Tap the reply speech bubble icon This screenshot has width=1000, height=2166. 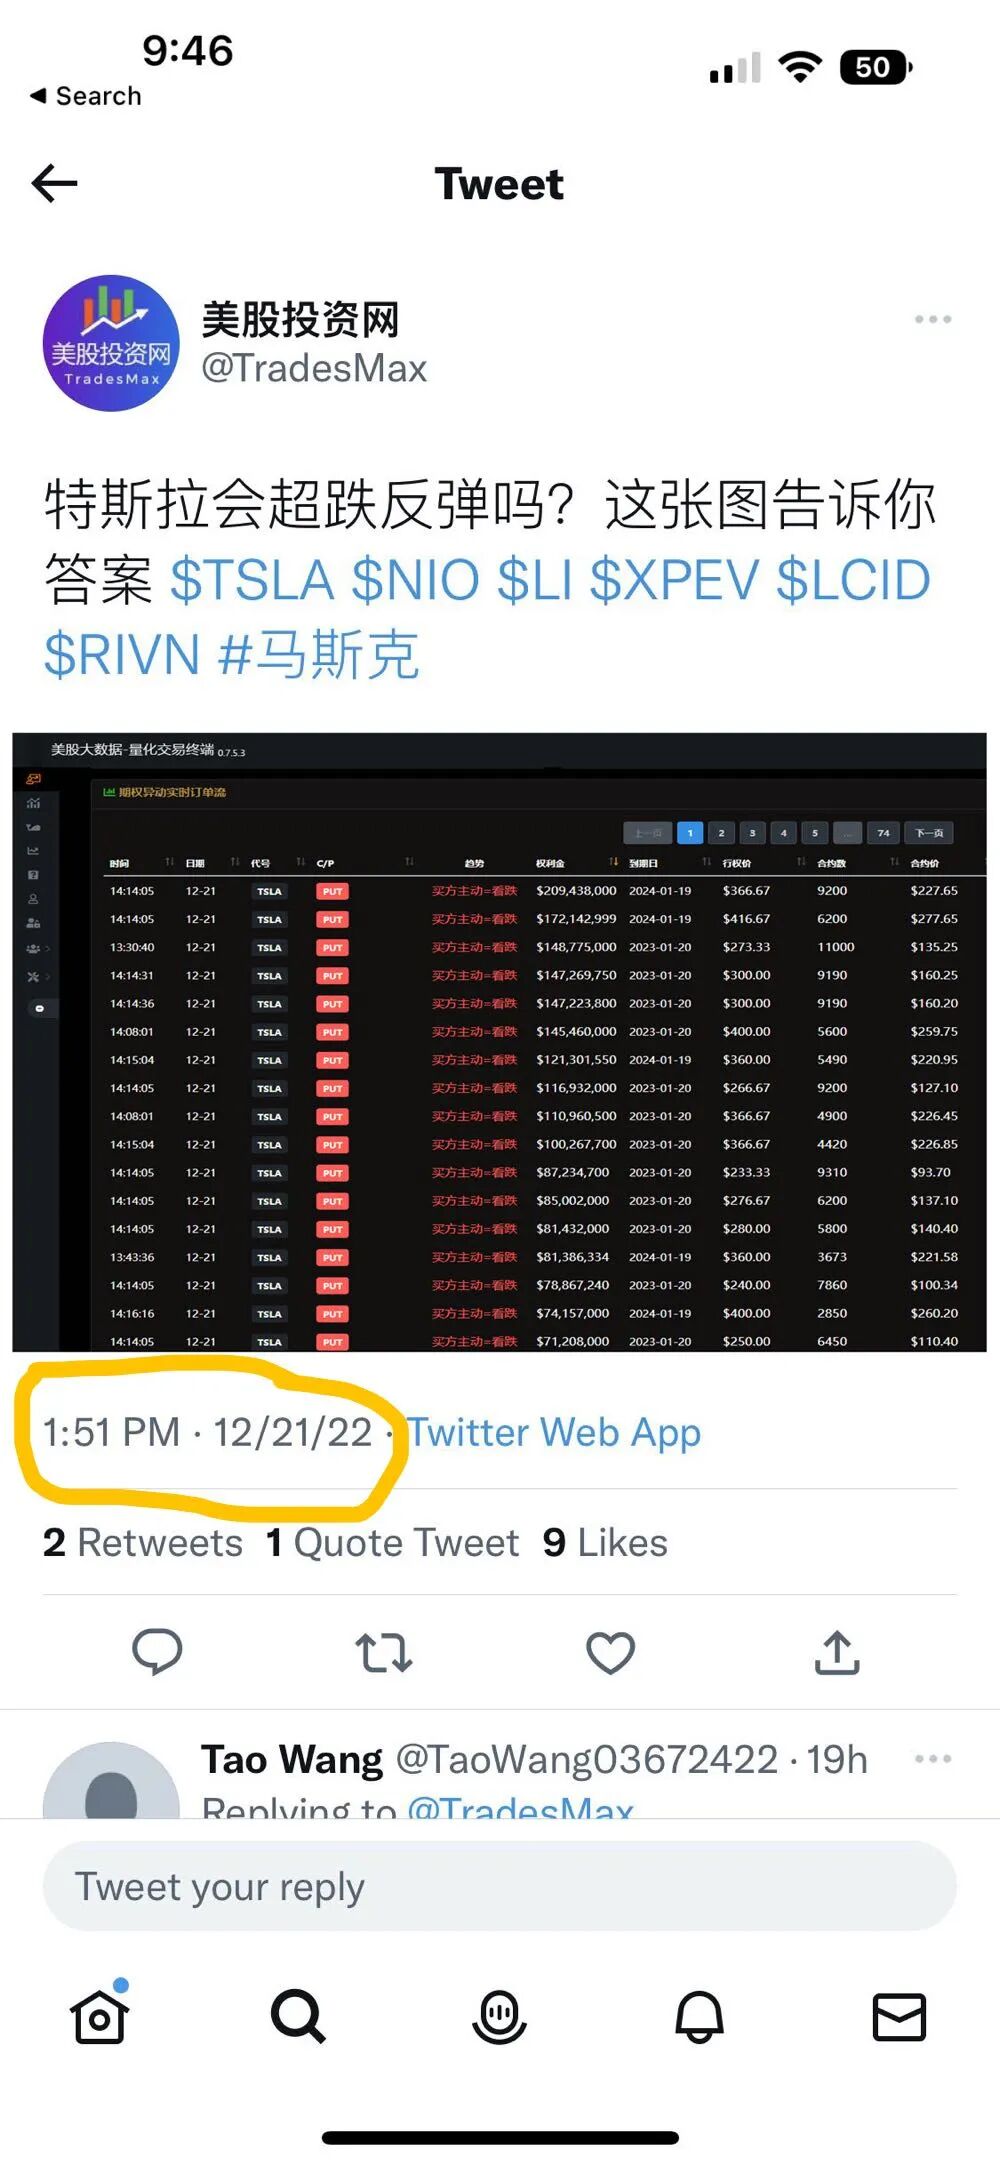[x=157, y=1652]
